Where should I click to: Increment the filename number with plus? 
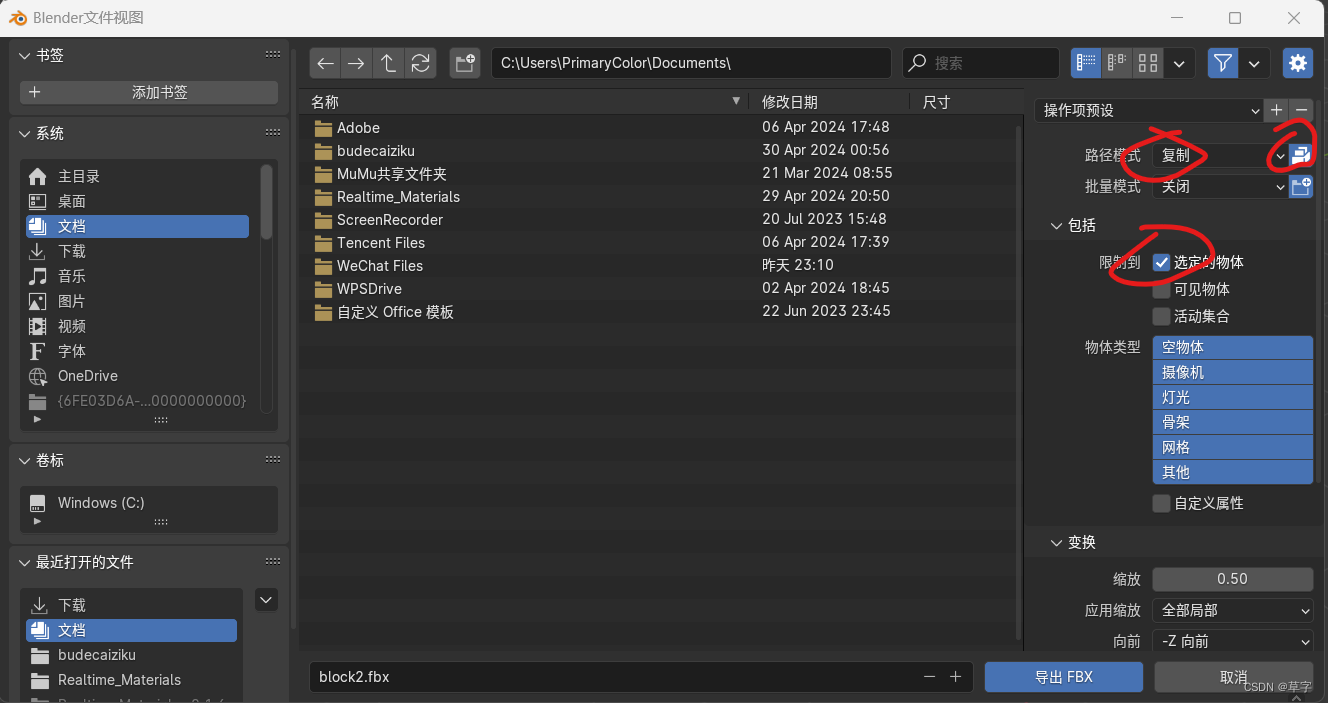pos(955,677)
